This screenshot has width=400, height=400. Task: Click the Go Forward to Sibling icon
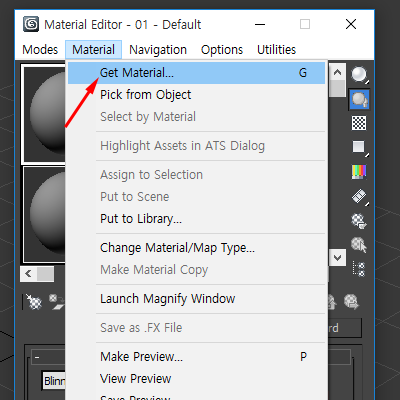[x=352, y=302]
